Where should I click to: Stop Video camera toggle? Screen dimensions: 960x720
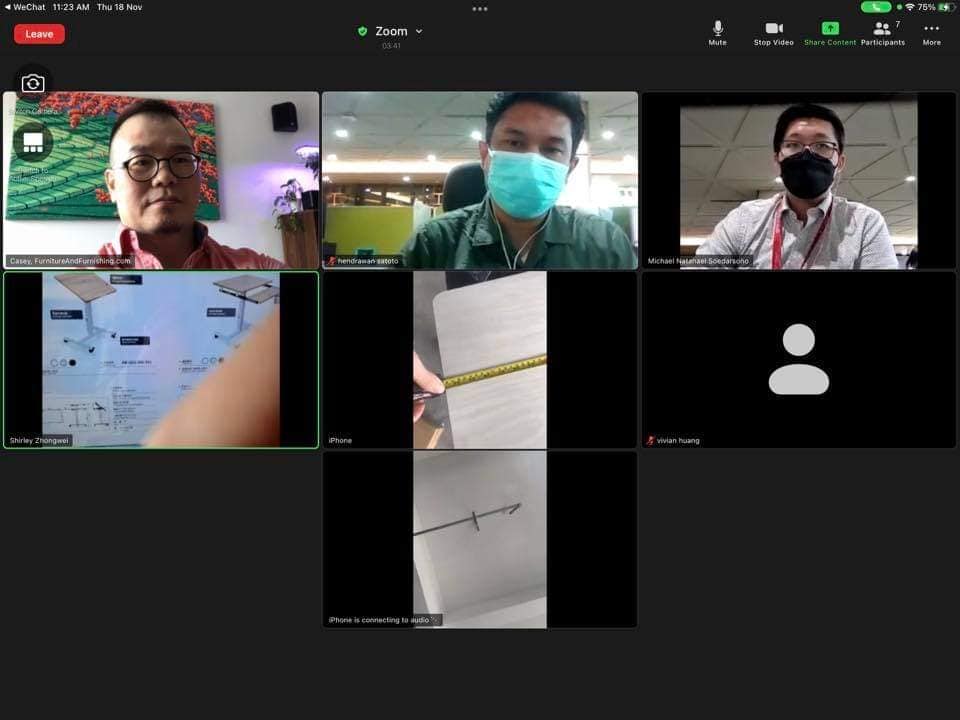pos(773,32)
